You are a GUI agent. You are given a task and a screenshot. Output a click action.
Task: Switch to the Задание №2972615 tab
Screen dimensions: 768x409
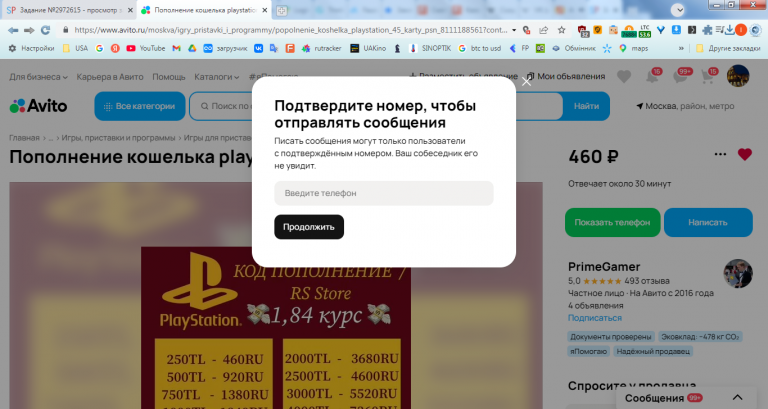[69, 10]
